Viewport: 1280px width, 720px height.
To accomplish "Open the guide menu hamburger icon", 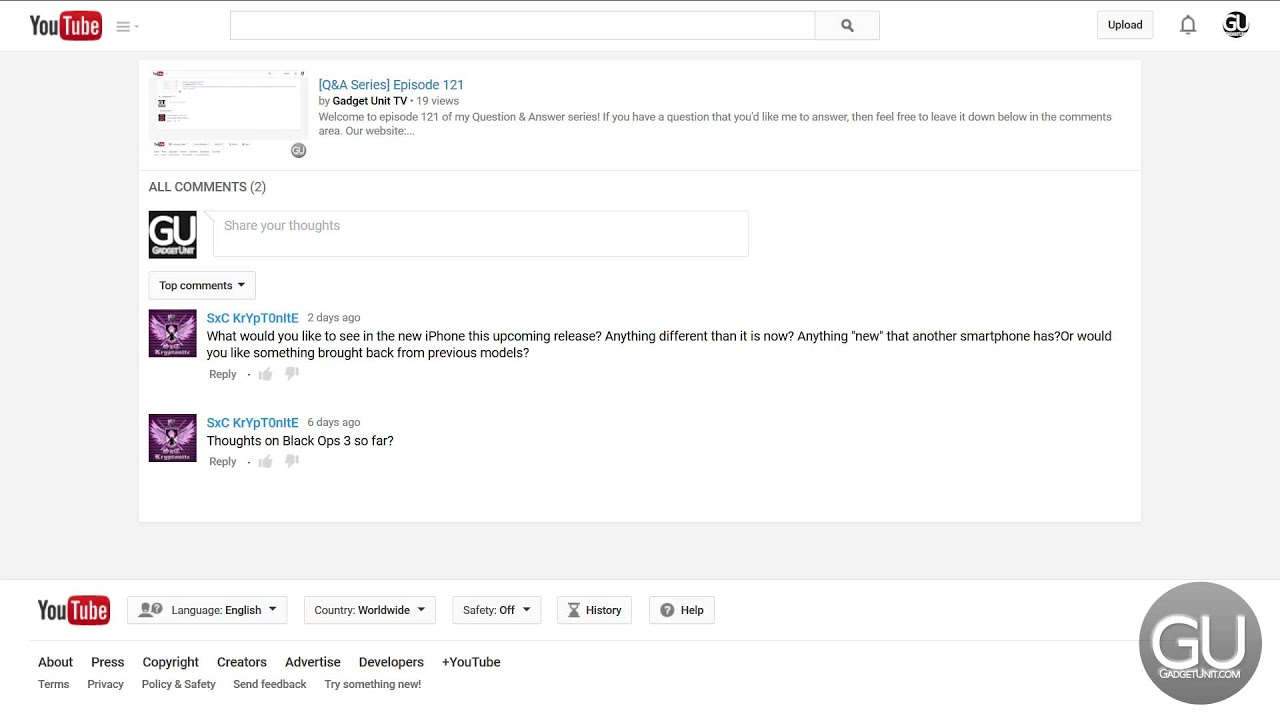I will [x=123, y=27].
